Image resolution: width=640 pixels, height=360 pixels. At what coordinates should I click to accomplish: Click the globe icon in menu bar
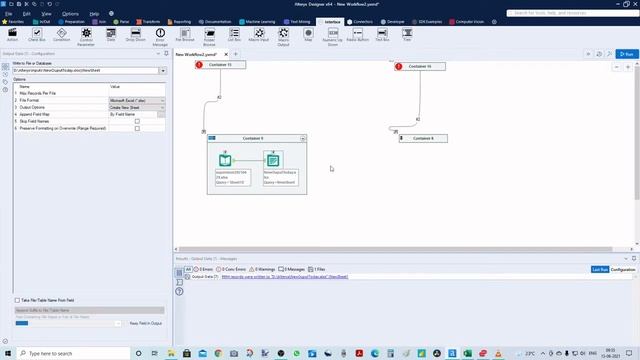(x=111, y=13)
